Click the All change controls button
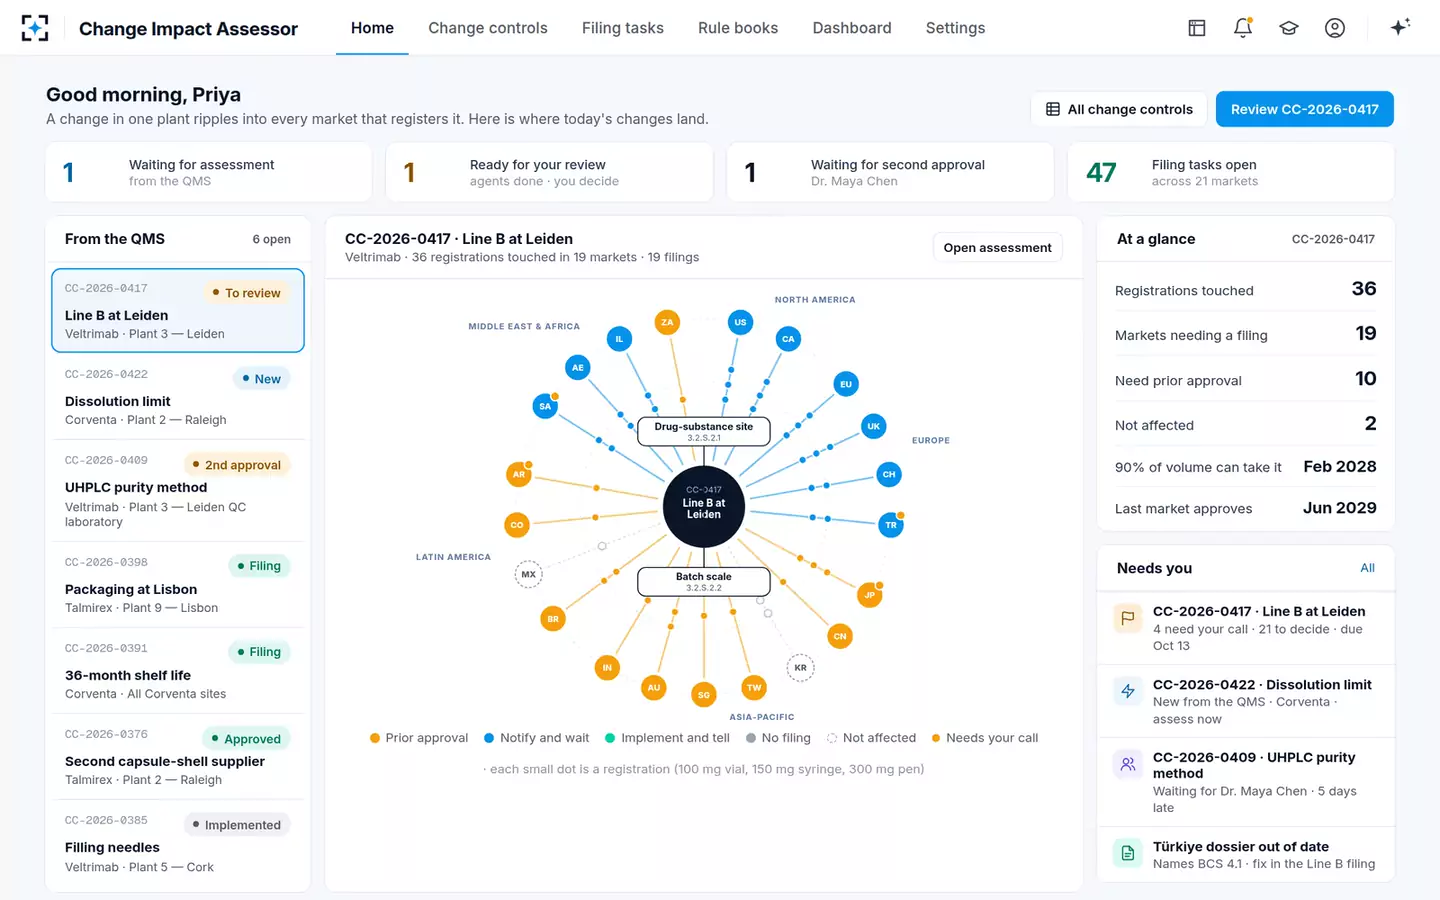This screenshot has width=1440, height=900. point(1119,109)
